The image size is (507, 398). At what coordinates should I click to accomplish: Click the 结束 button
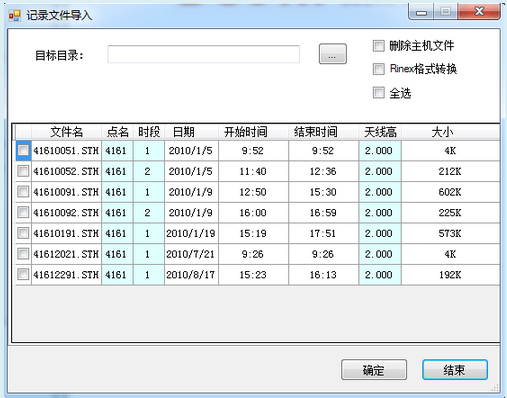(455, 370)
